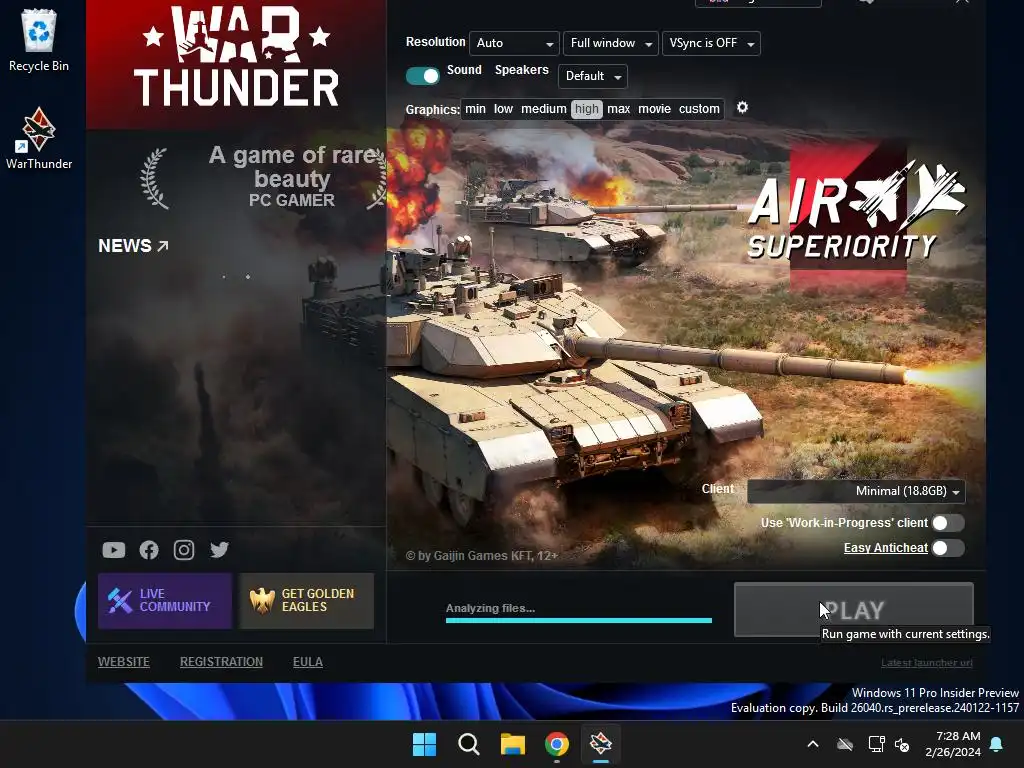Click the PLAY button
The width and height of the screenshot is (1024, 768).
coord(854,610)
